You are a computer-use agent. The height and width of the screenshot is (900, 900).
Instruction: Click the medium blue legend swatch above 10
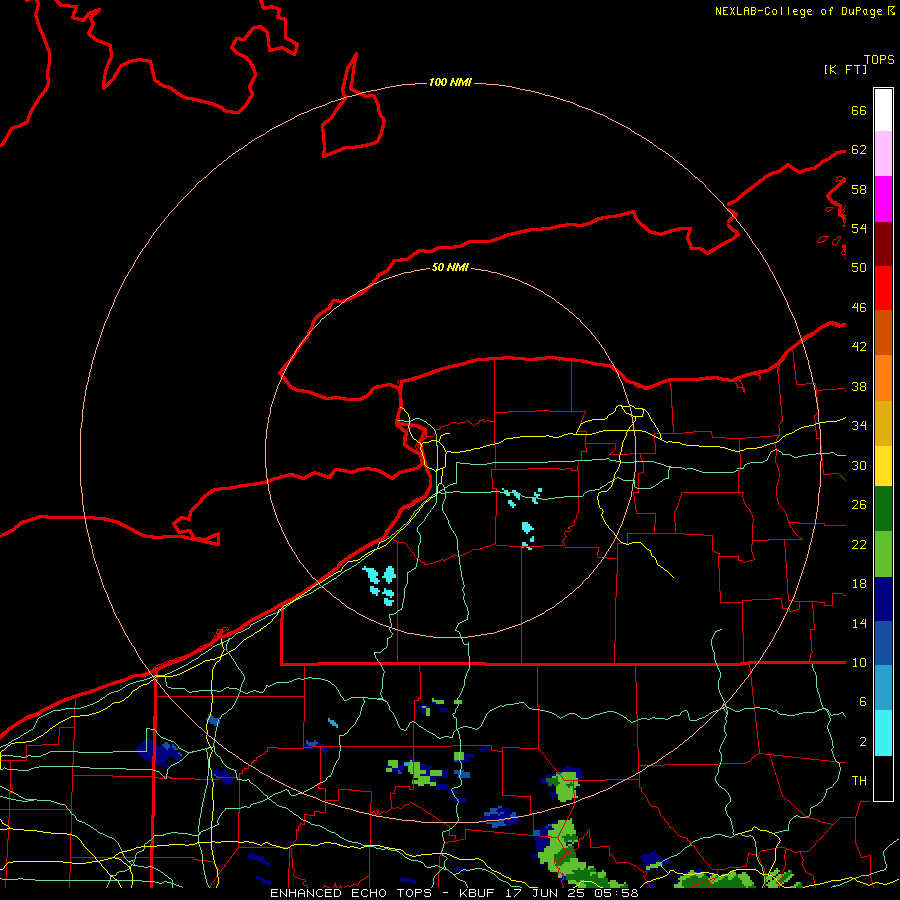click(x=883, y=643)
